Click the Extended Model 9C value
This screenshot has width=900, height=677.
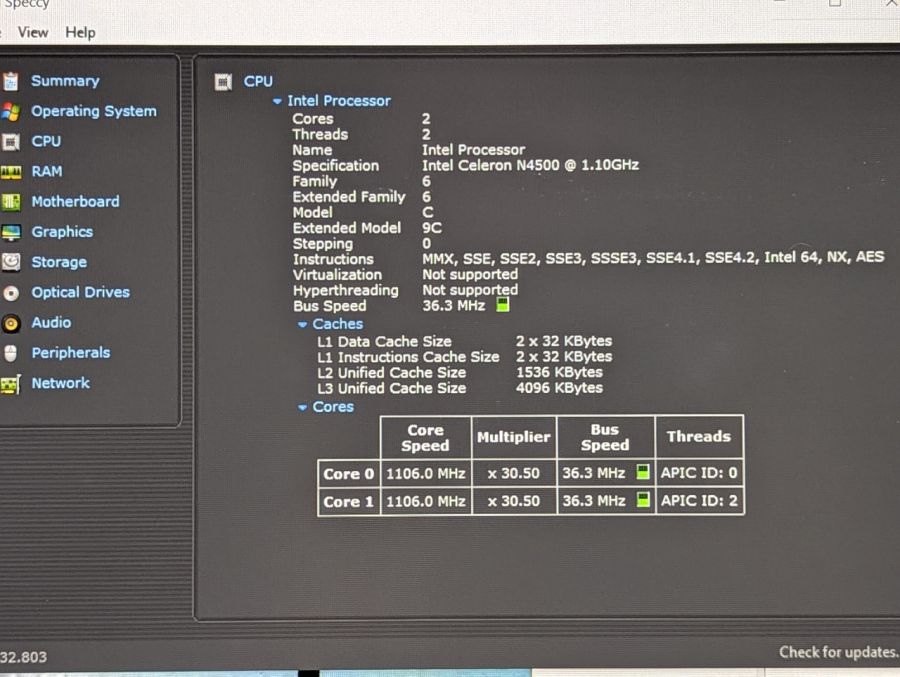tap(432, 228)
